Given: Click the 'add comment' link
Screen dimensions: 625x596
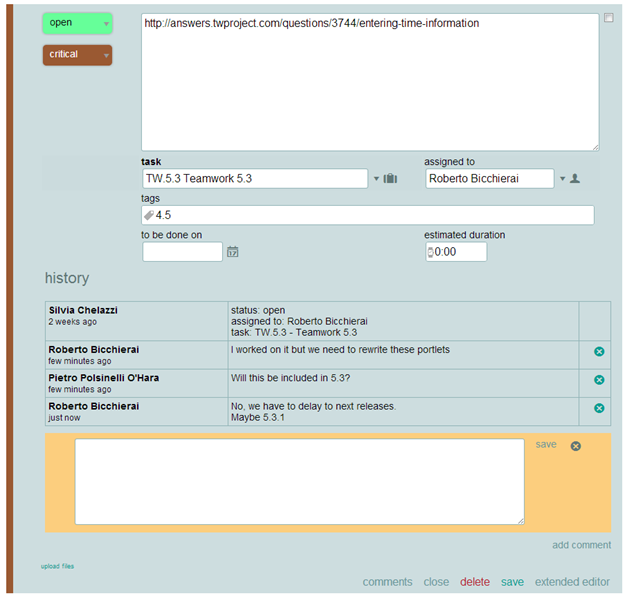Looking at the screenshot, I should pyautogui.click(x=581, y=545).
